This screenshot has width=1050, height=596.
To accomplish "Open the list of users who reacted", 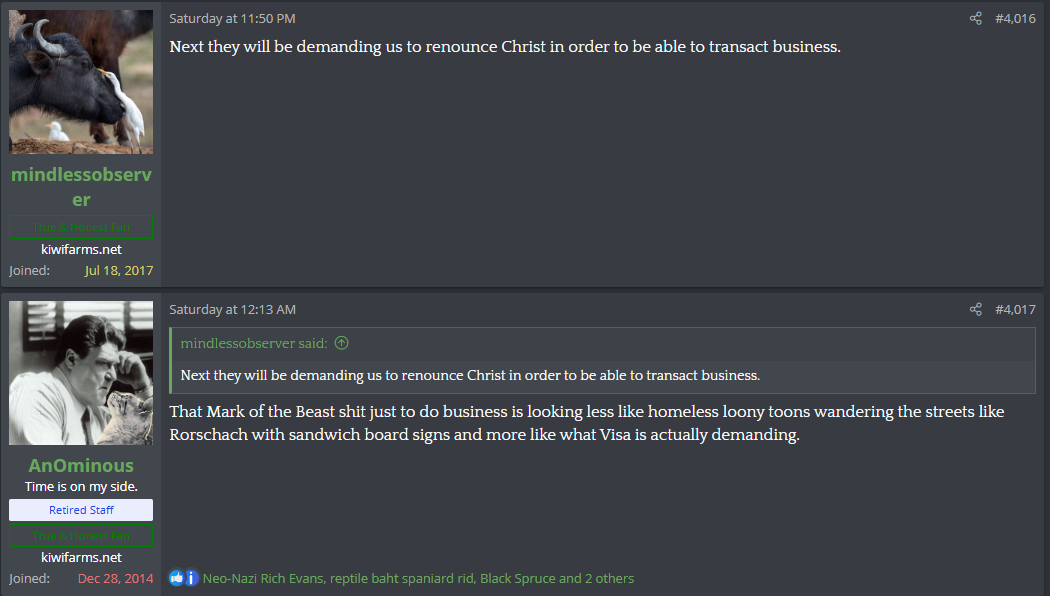I will [418, 578].
